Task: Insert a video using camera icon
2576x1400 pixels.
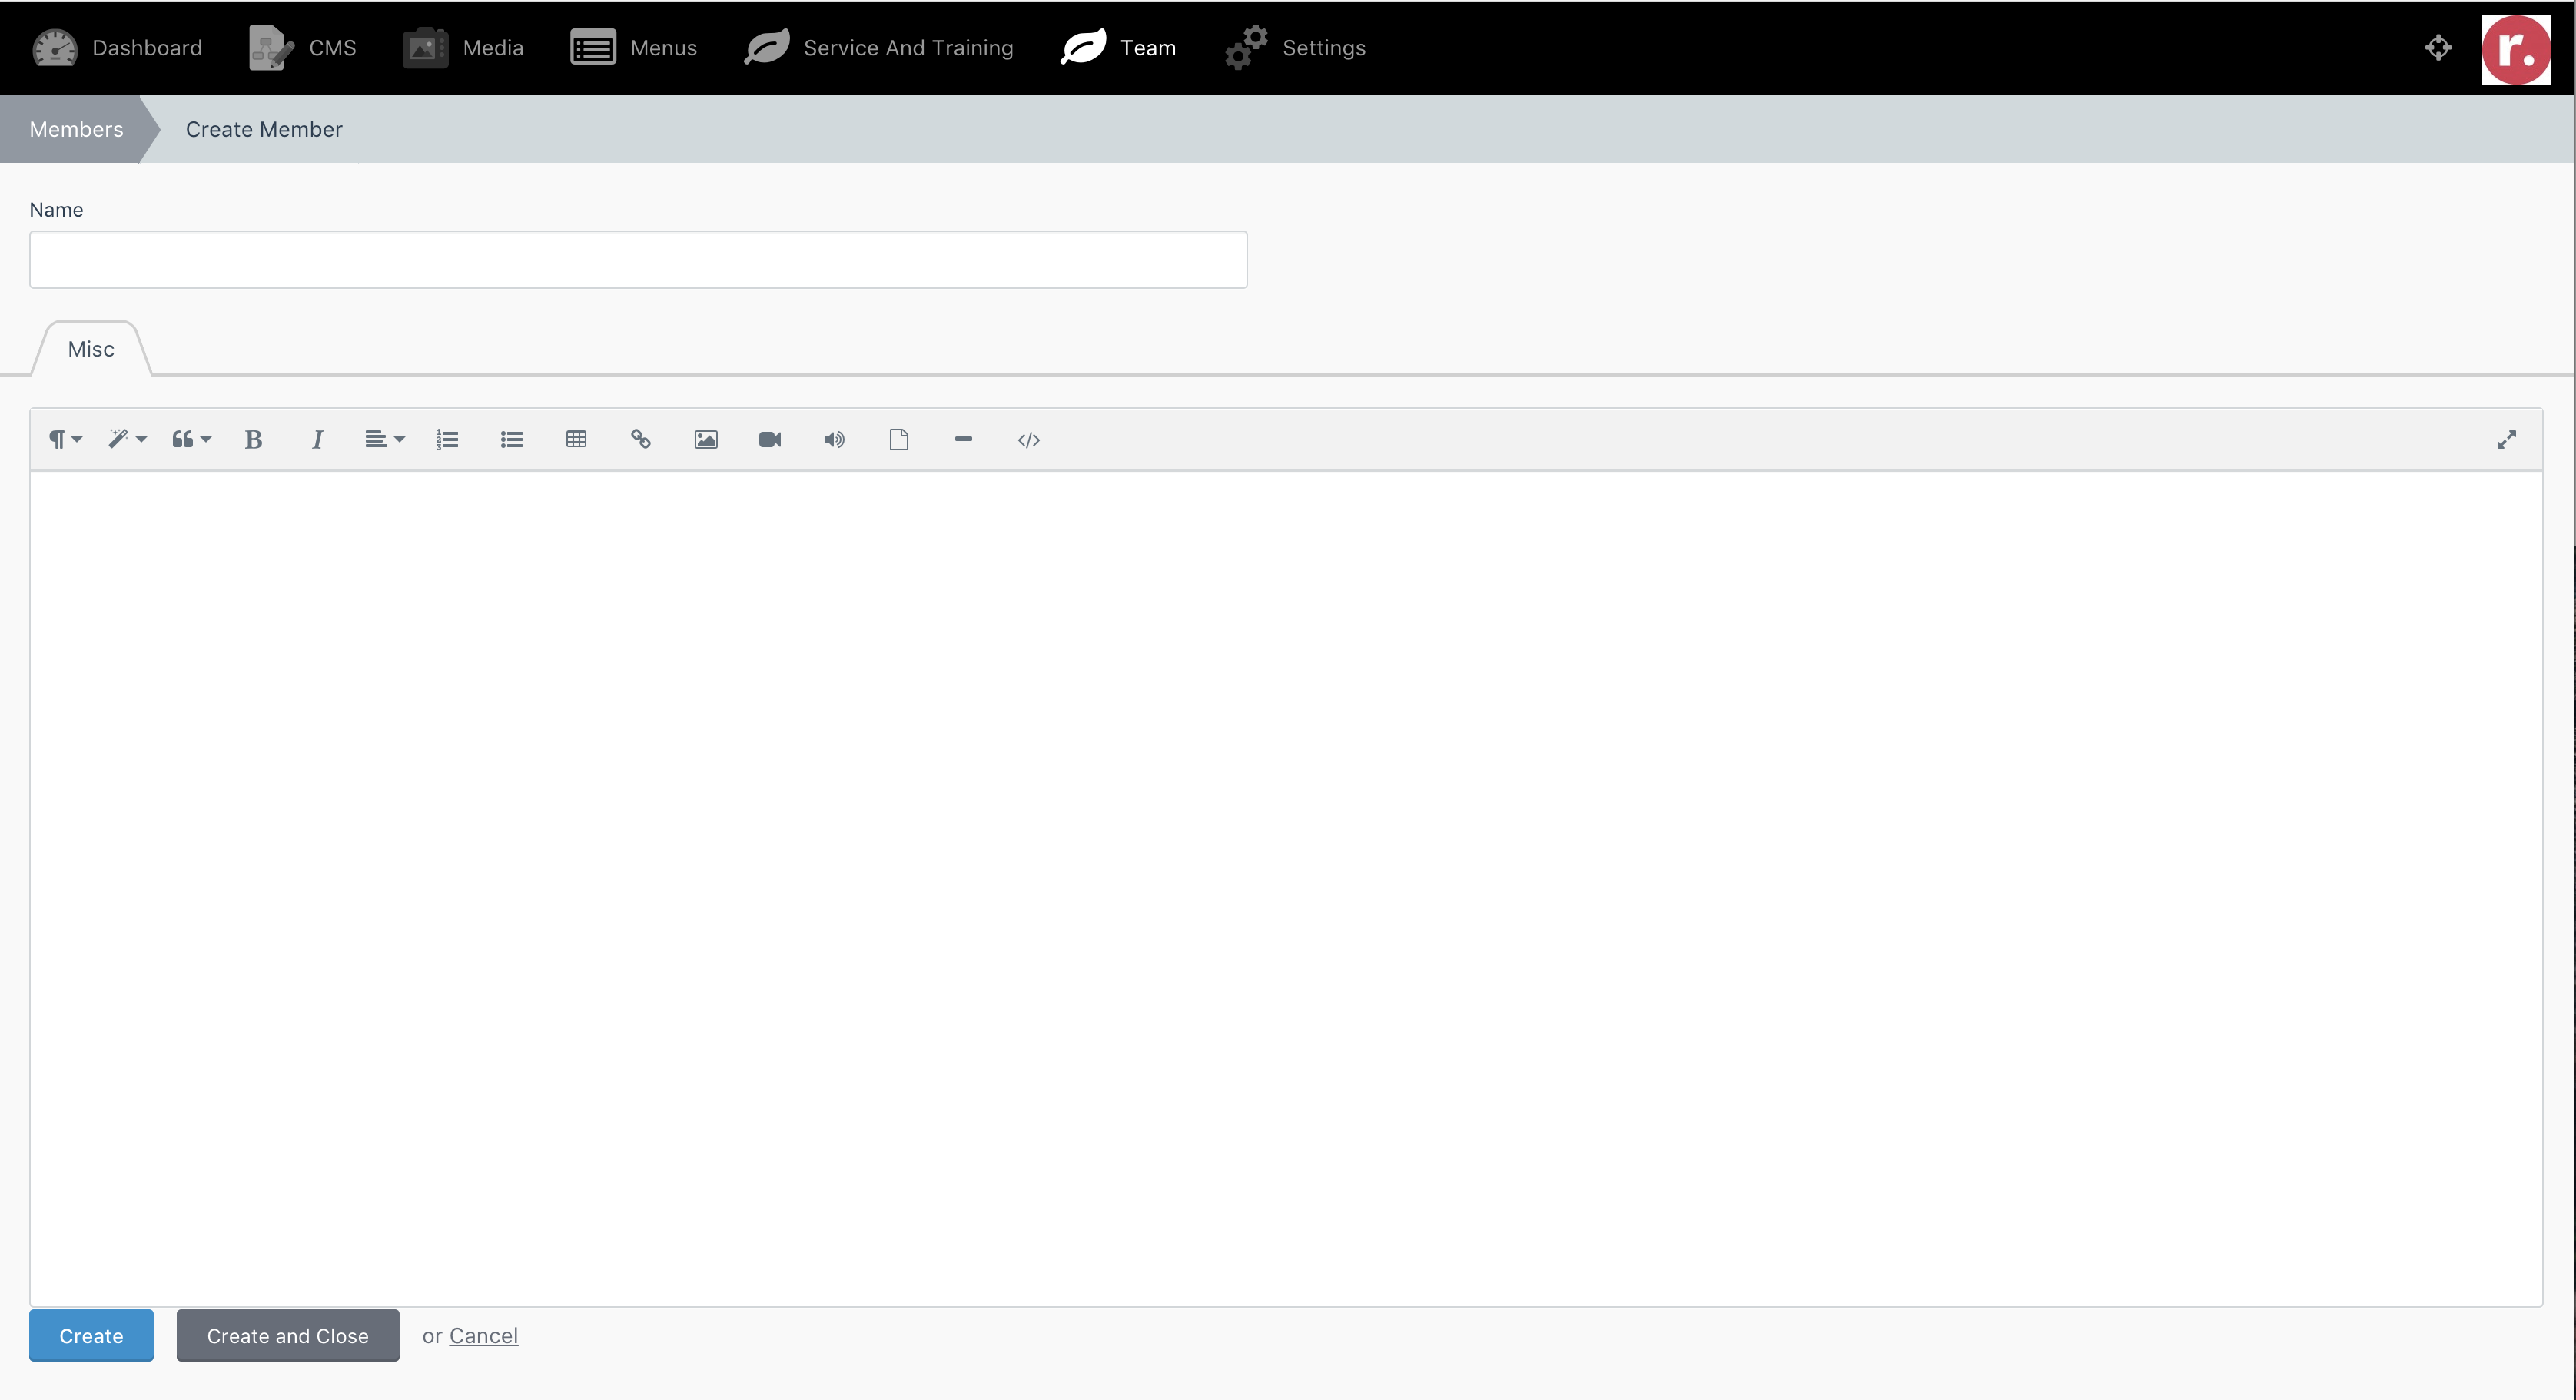Action: click(x=770, y=440)
